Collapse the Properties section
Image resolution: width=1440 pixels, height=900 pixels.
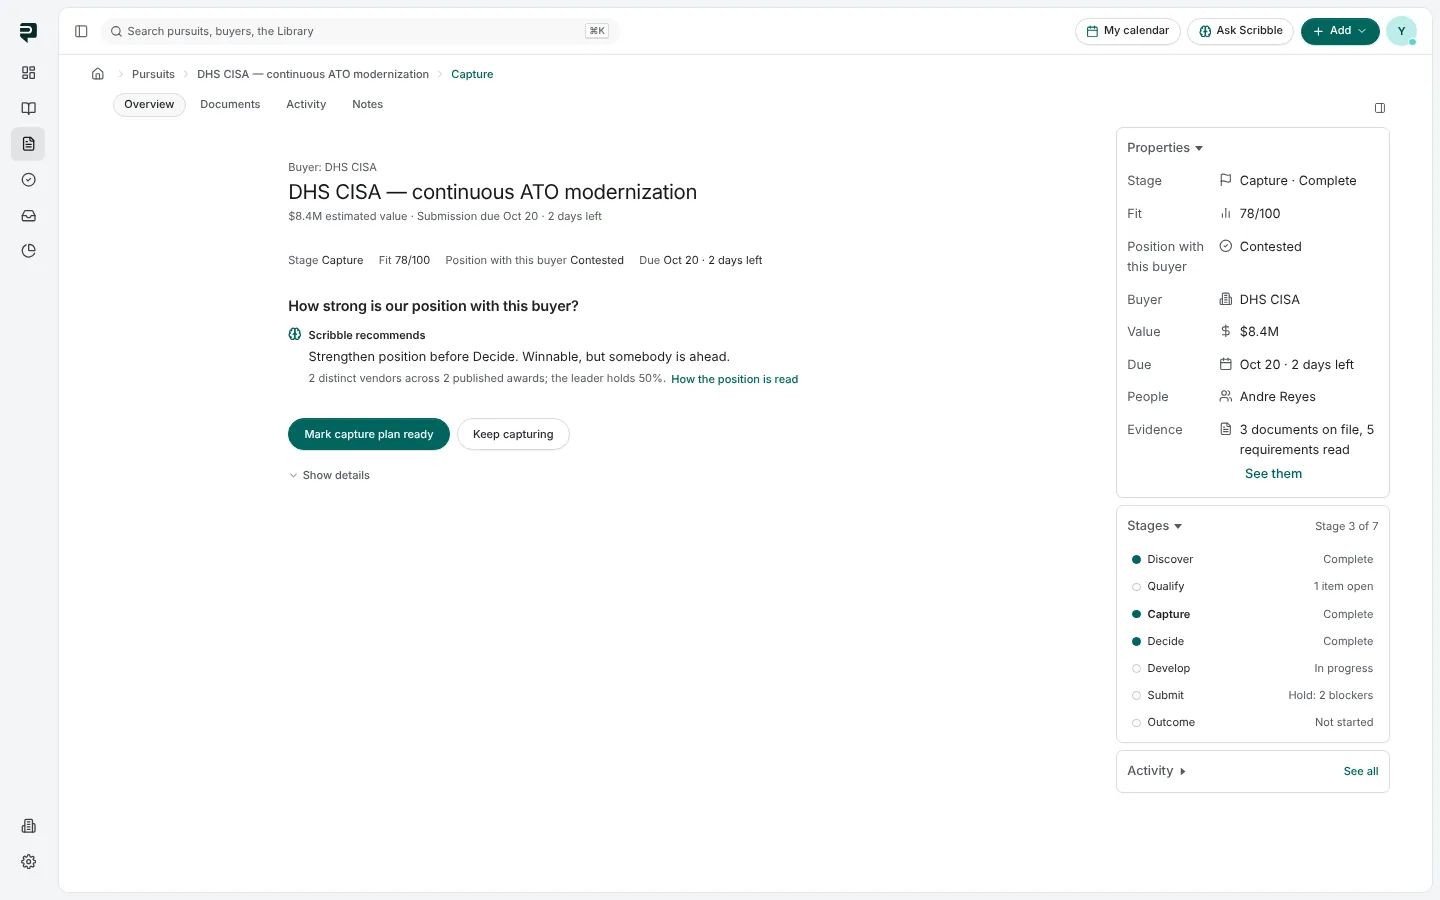1165,148
